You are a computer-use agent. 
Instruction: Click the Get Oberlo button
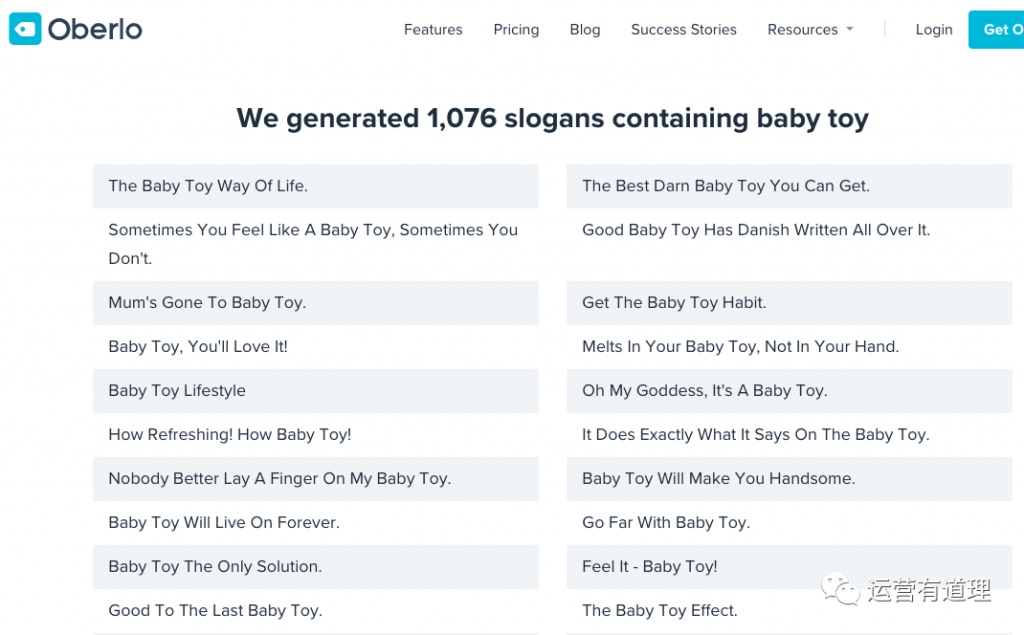coord(996,29)
